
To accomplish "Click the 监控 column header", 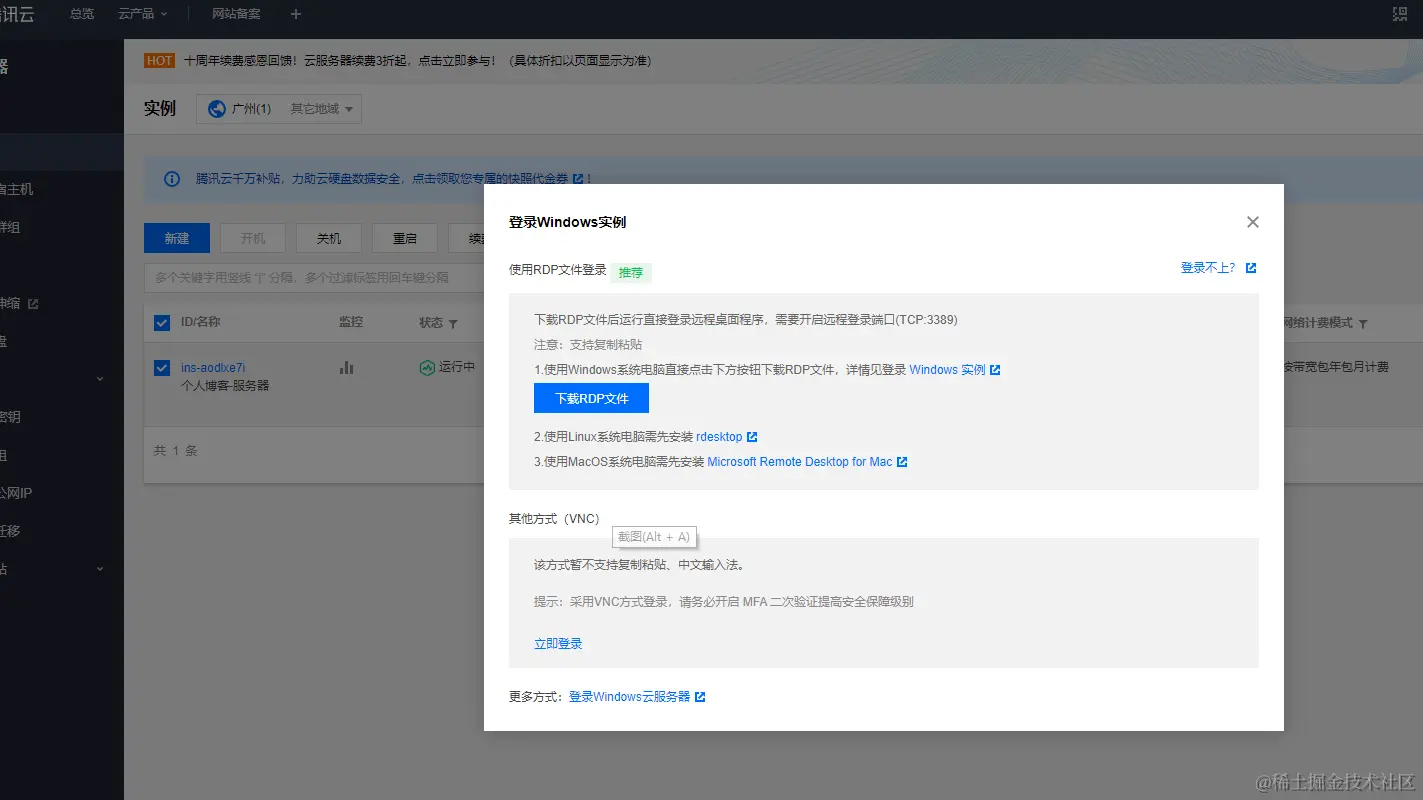I will [351, 323].
